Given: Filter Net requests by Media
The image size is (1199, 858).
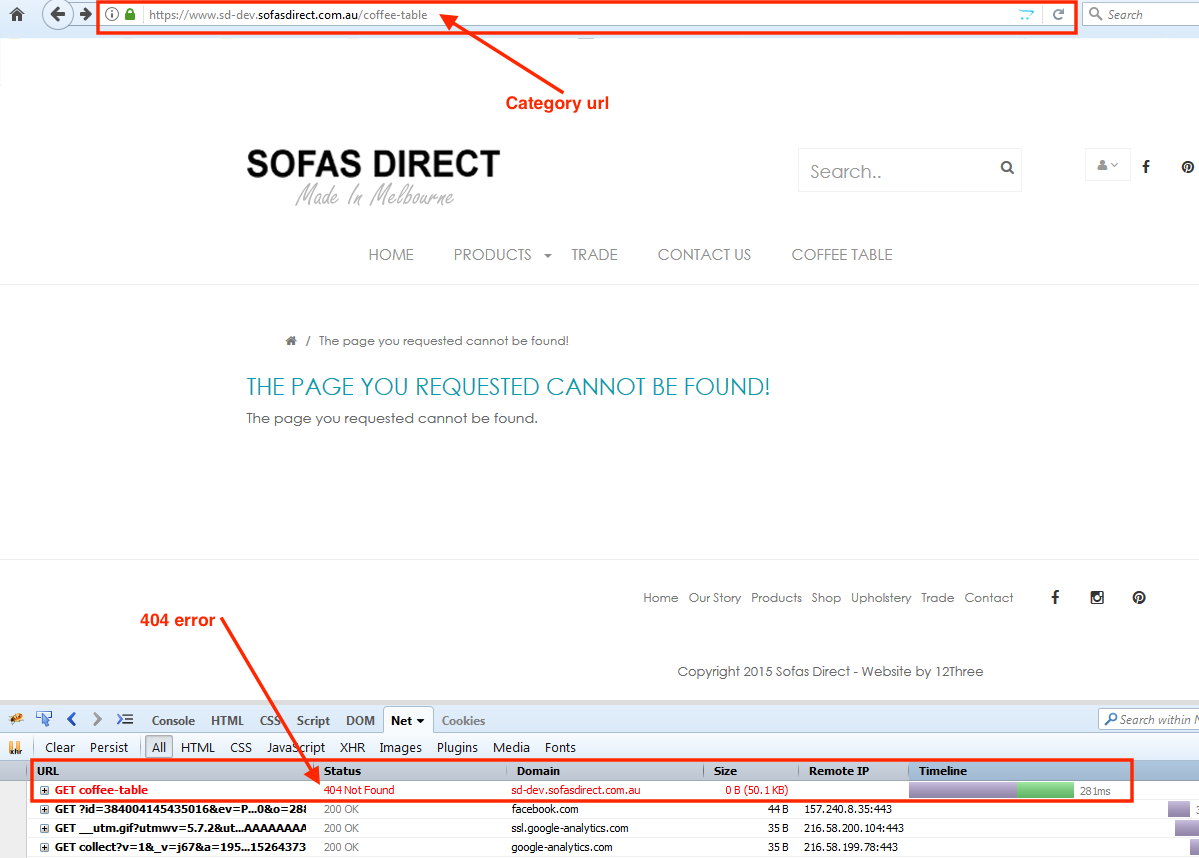Looking at the screenshot, I should 512,747.
